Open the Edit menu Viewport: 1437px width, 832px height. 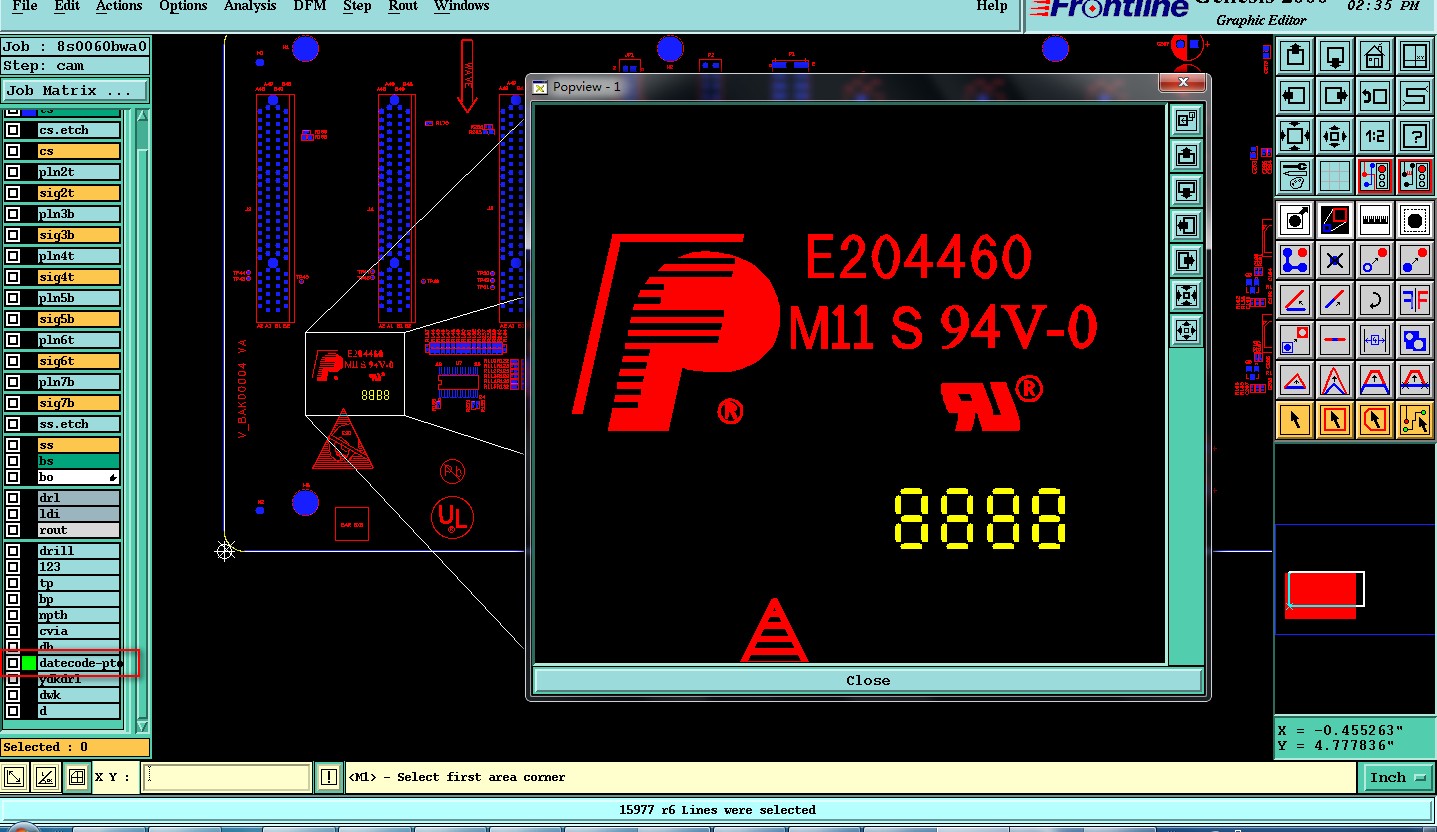coord(67,6)
